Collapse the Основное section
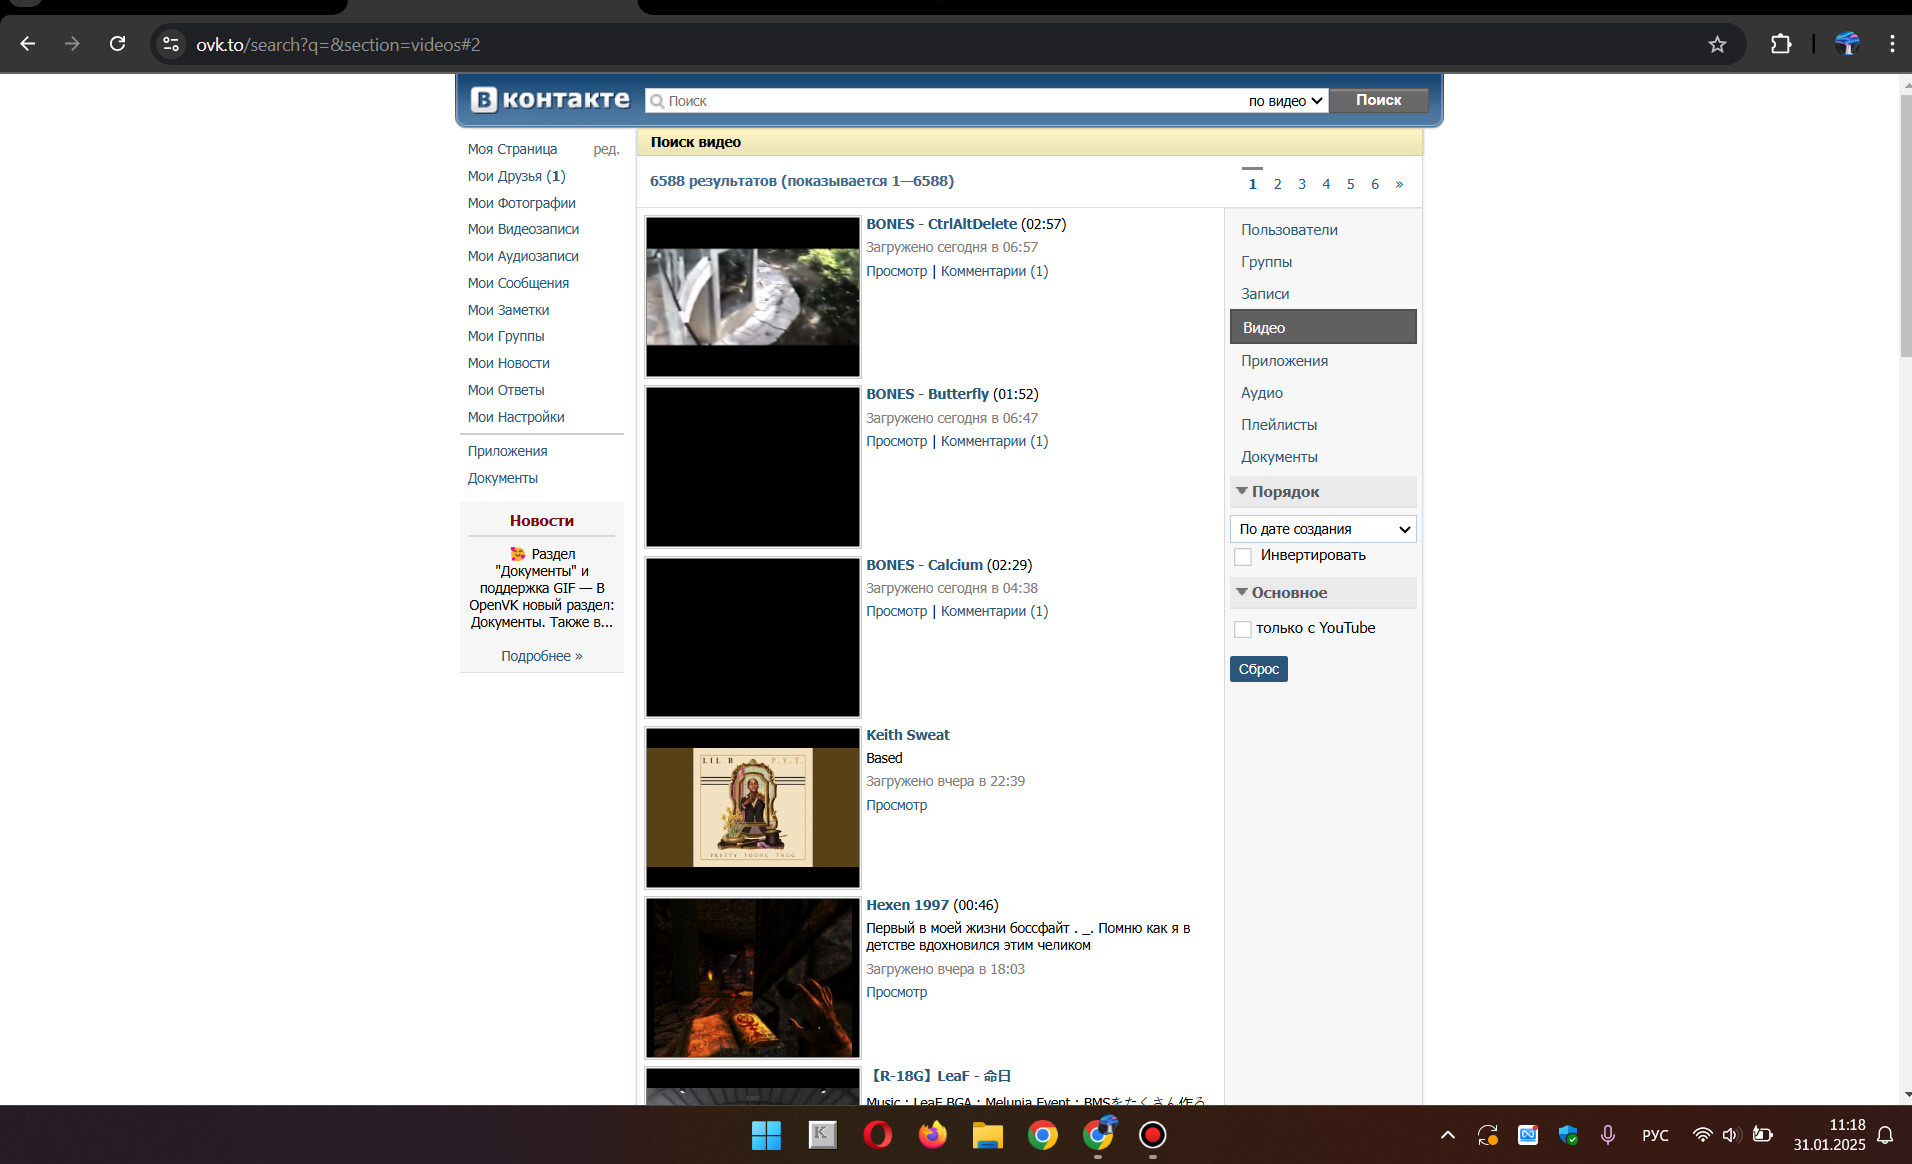Screen dimensions: 1912x1164 click(1323, 593)
